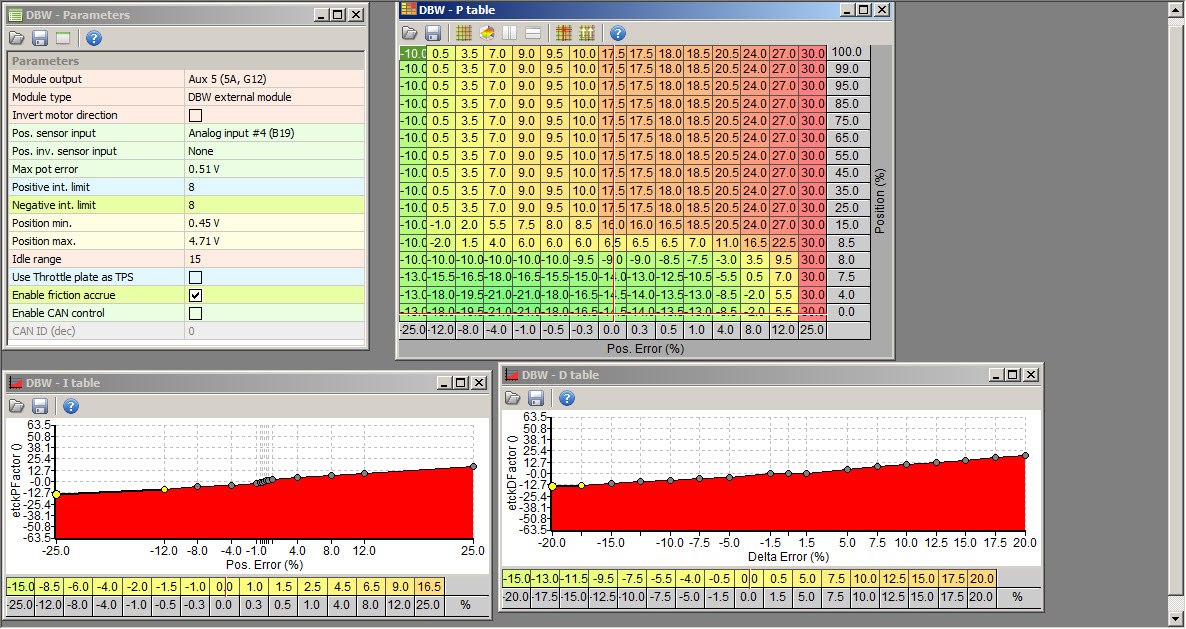Enable the CAN control checkbox
Screen dimensions: 1186x629
196,313
